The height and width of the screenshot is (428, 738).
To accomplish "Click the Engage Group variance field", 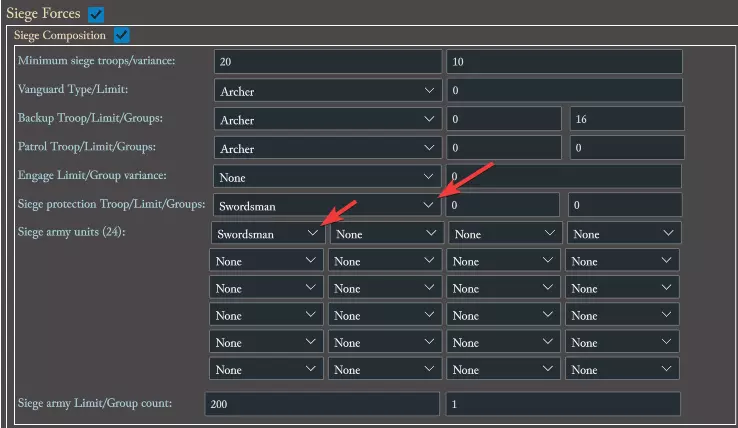I will 564,177.
